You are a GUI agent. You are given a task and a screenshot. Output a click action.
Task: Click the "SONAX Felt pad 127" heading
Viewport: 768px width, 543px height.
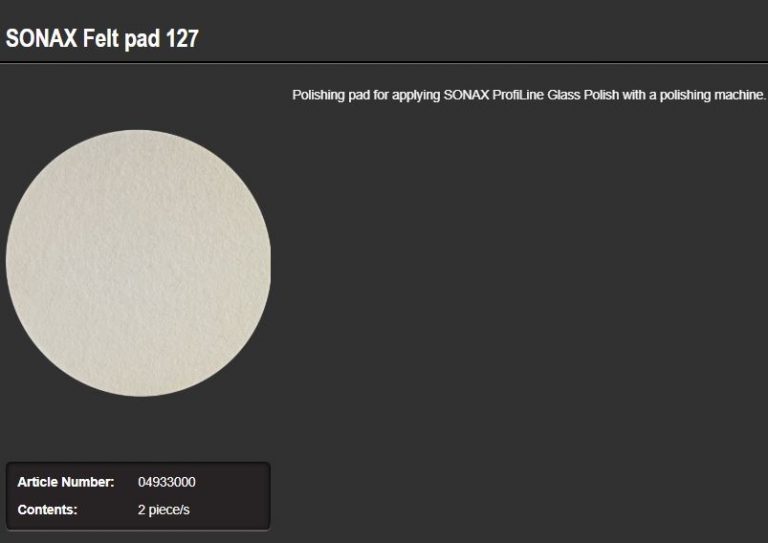pyautogui.click(x=102, y=39)
